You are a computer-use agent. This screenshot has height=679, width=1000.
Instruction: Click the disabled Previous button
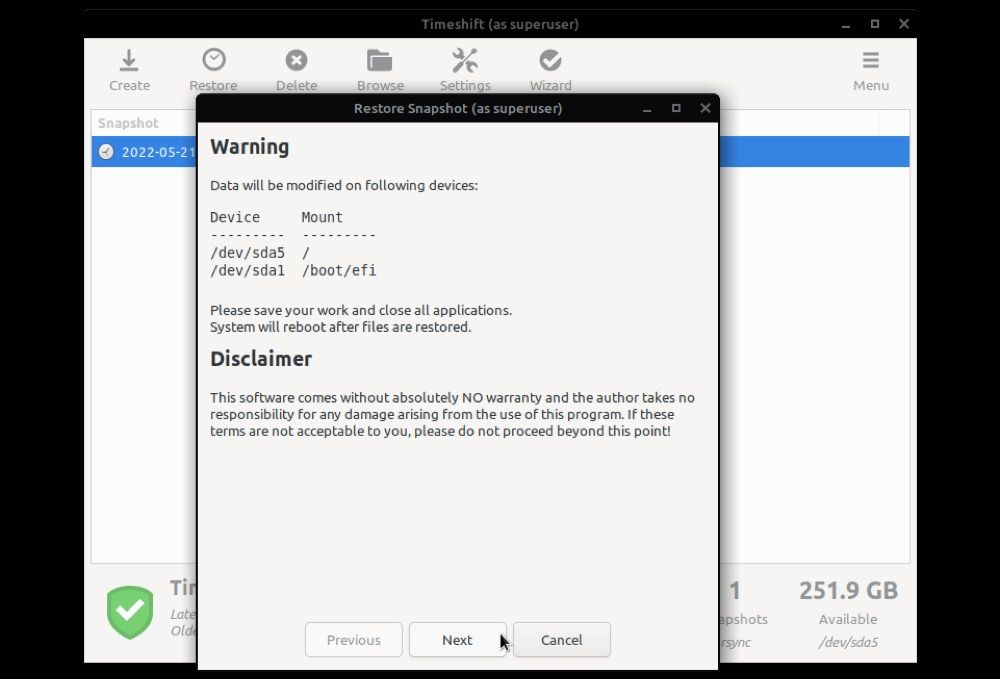point(354,639)
